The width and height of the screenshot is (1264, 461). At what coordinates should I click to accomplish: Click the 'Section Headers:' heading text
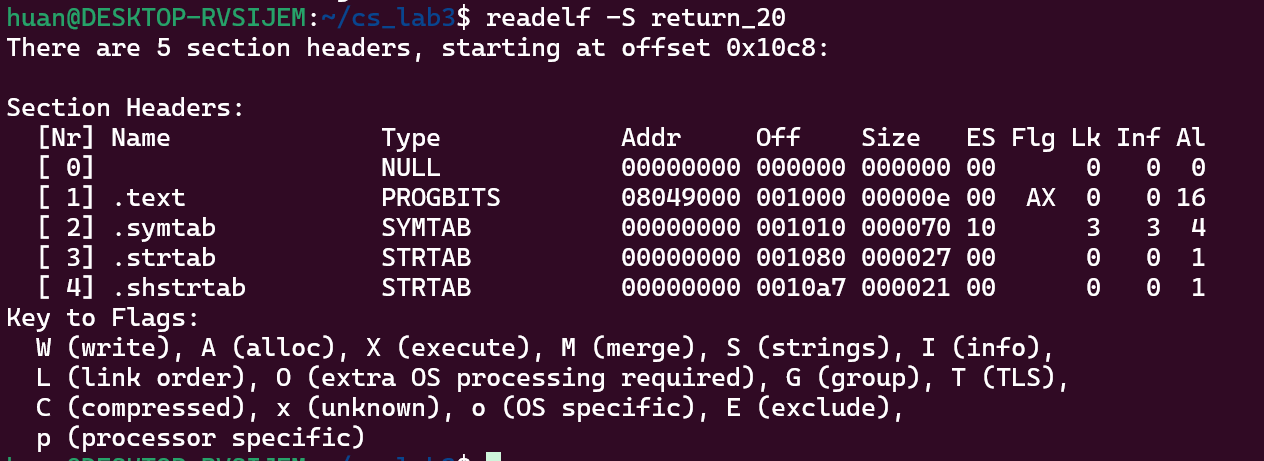126,108
